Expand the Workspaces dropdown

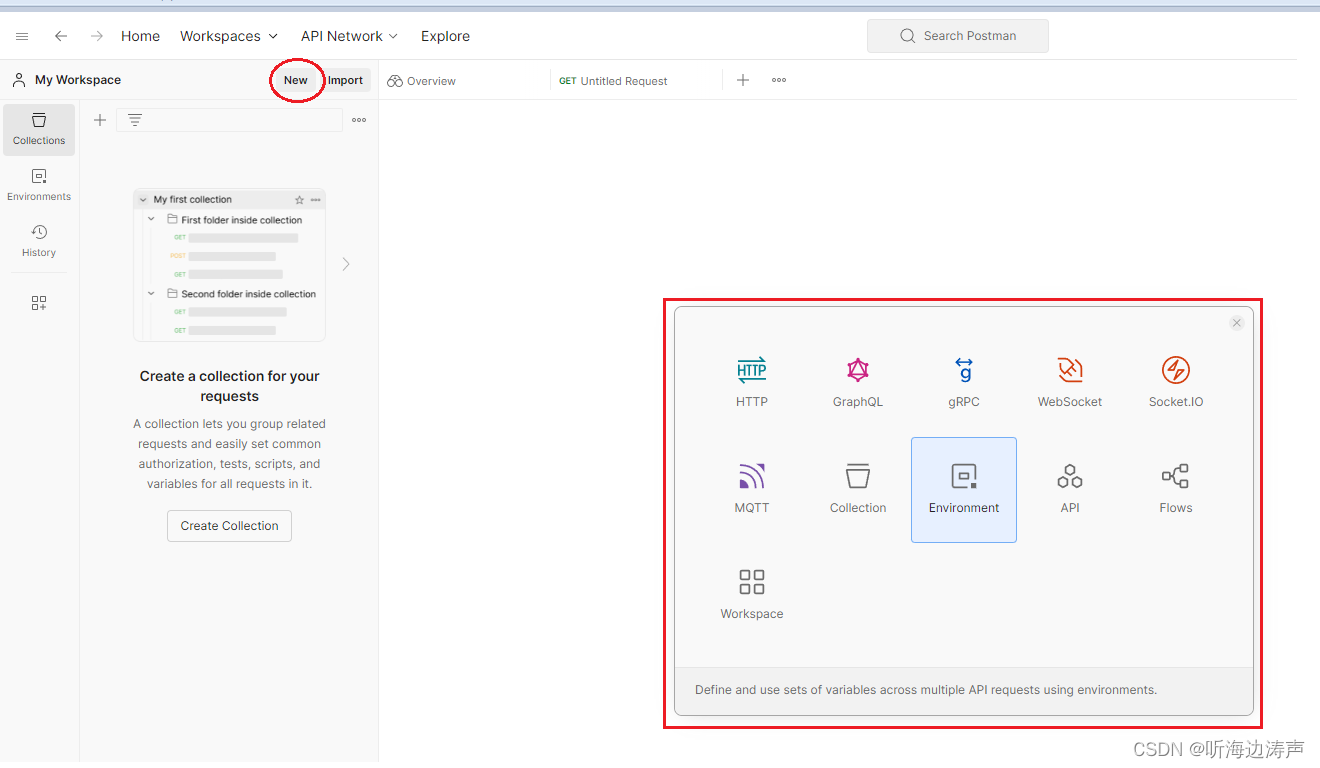pyautogui.click(x=229, y=36)
